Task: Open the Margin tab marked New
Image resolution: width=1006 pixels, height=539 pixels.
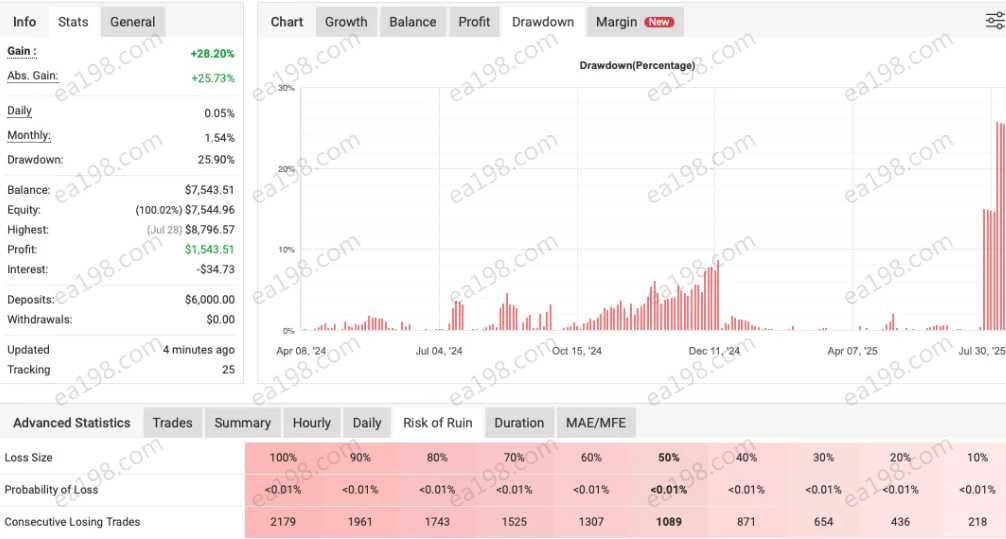Action: point(633,22)
